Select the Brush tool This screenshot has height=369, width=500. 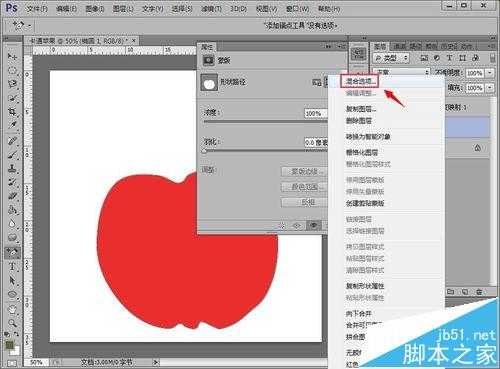(x=12, y=155)
